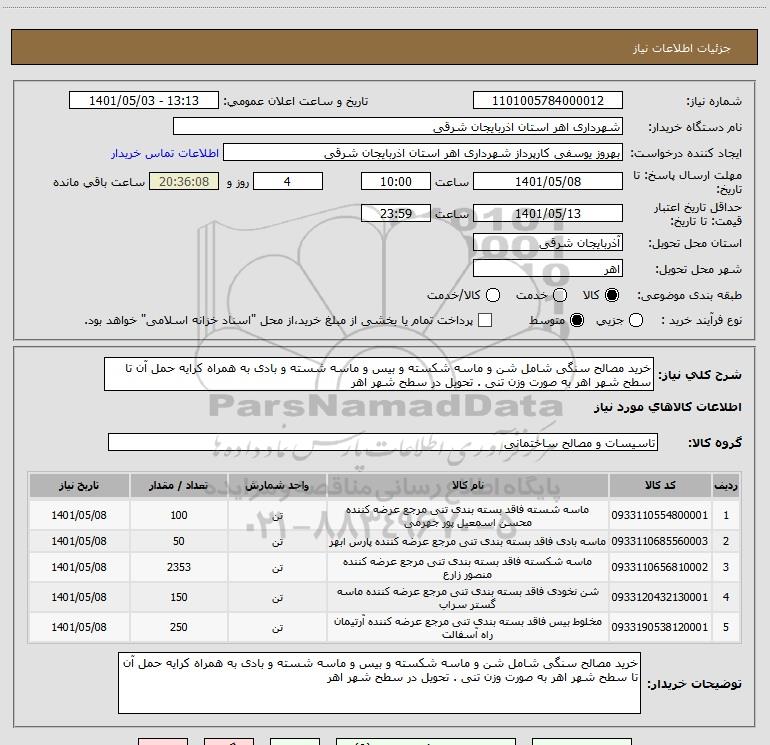770x745 pixels.
Task: Click the buyer organization name field
Action: point(398,127)
